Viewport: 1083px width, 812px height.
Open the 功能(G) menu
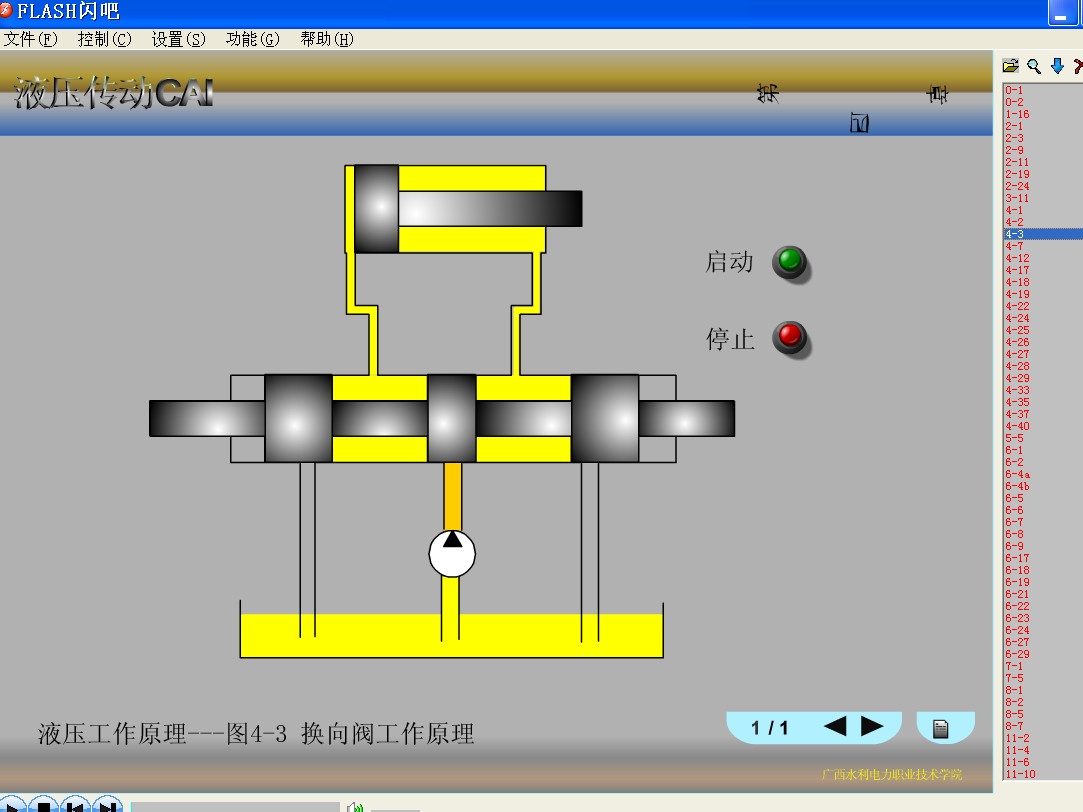252,39
